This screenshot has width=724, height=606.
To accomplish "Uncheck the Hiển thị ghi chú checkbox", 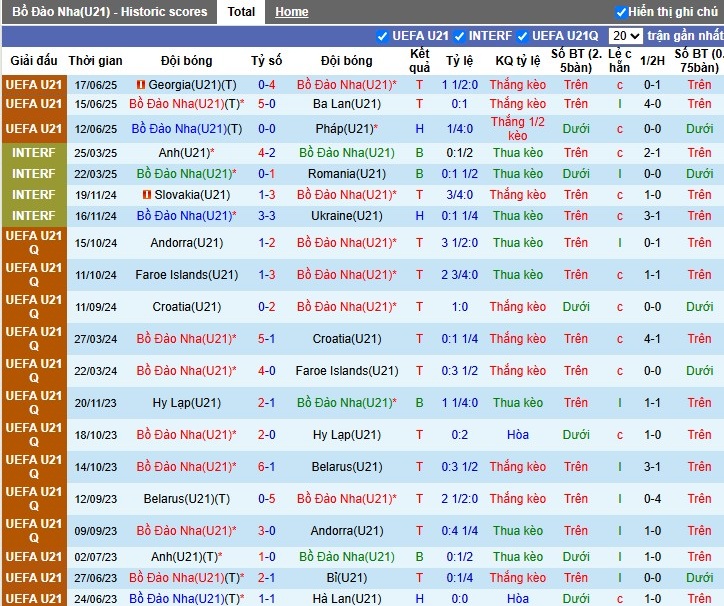I will 621,12.
